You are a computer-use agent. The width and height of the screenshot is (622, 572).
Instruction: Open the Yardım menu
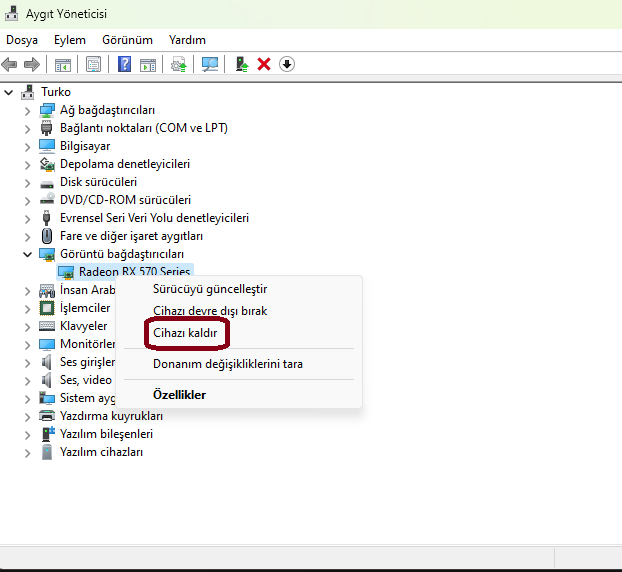pyautogui.click(x=187, y=40)
